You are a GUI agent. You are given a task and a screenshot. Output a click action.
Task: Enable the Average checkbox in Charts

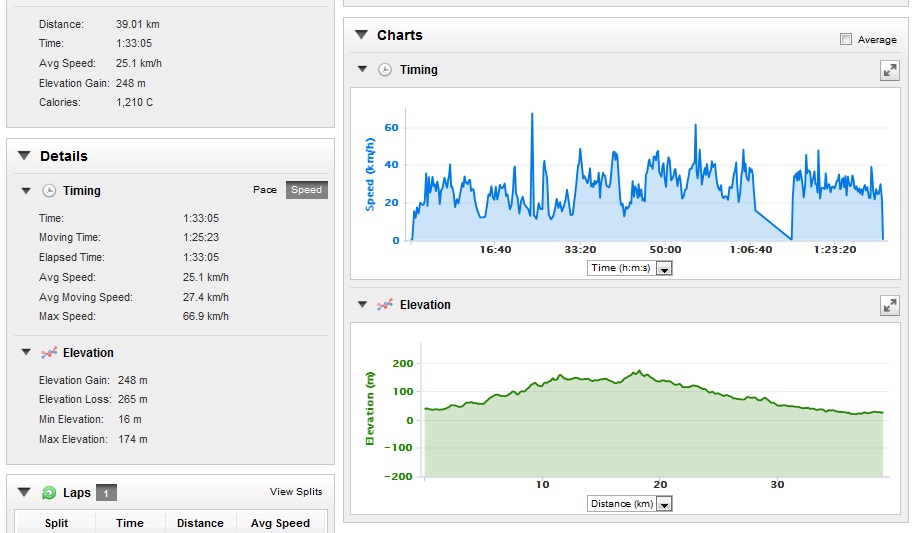[x=846, y=39]
